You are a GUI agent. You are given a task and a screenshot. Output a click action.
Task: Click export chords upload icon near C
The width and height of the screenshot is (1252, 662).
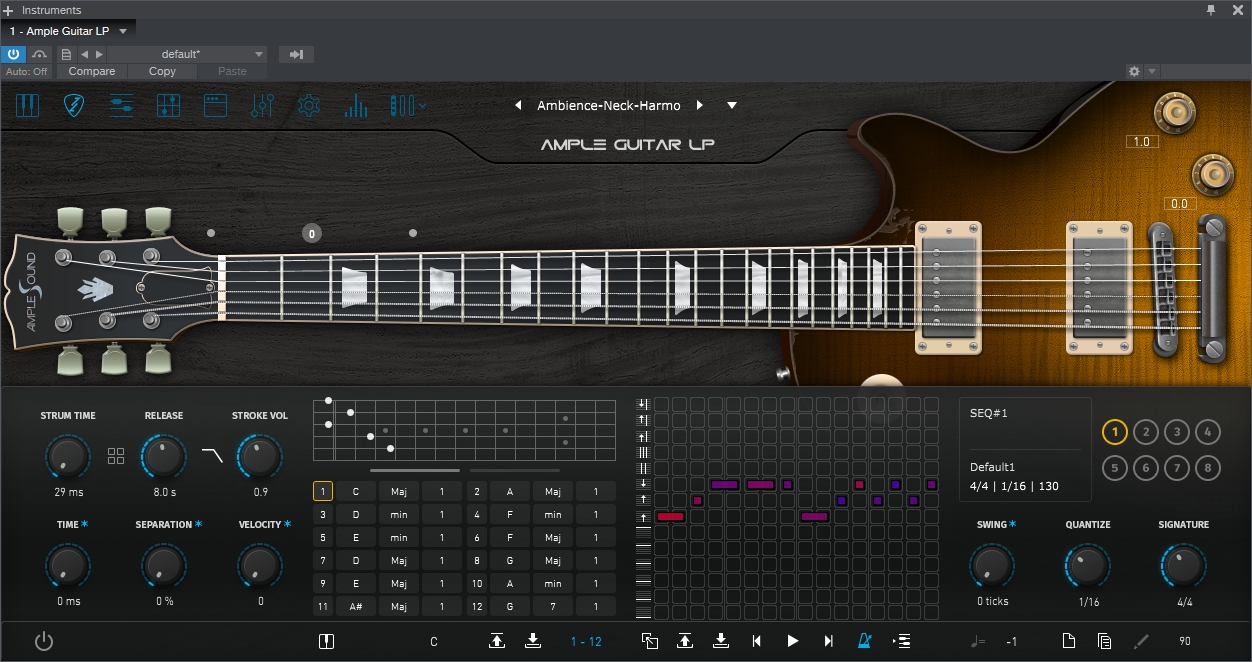[497, 641]
